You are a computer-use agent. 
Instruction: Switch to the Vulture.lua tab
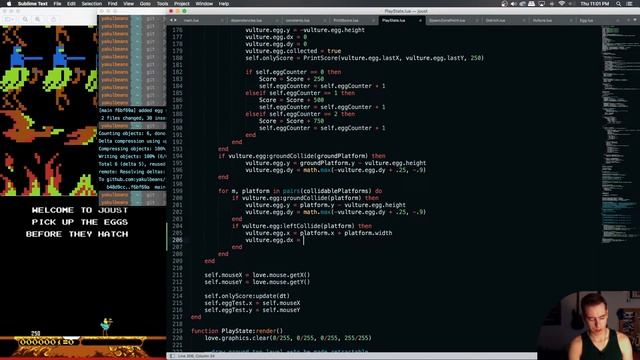point(542,20)
